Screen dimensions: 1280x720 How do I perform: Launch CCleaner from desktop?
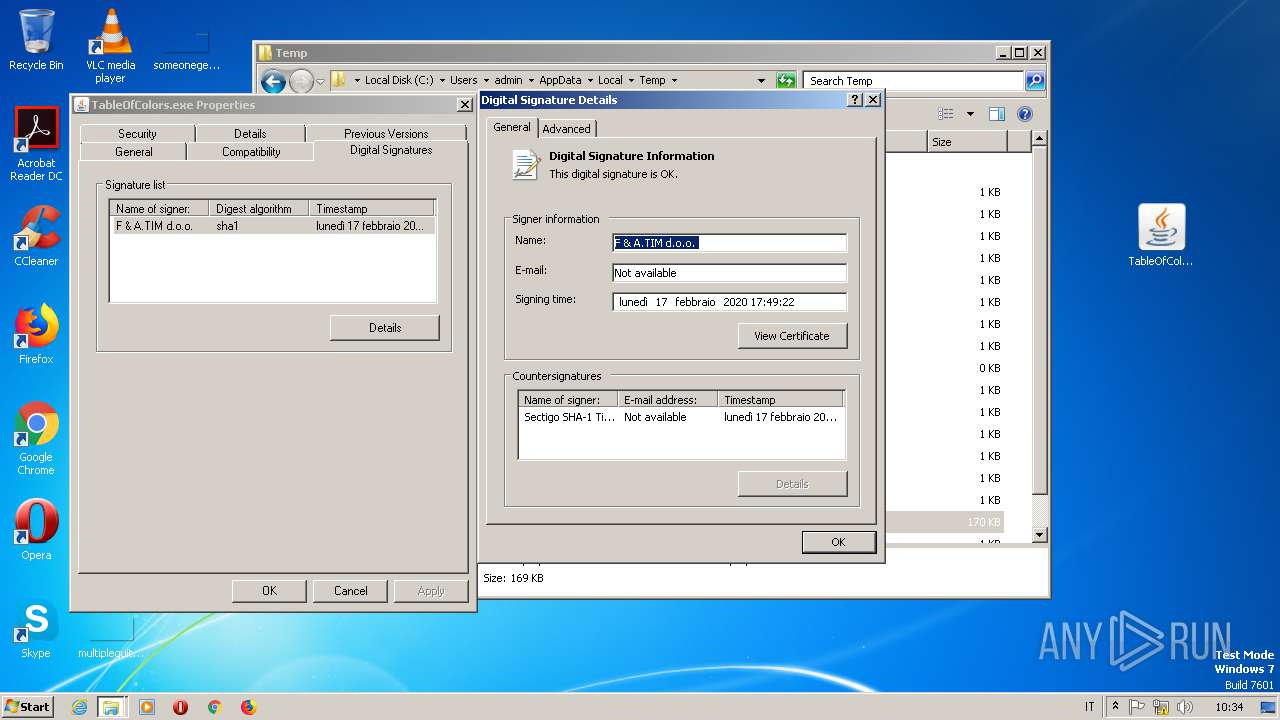(x=36, y=236)
